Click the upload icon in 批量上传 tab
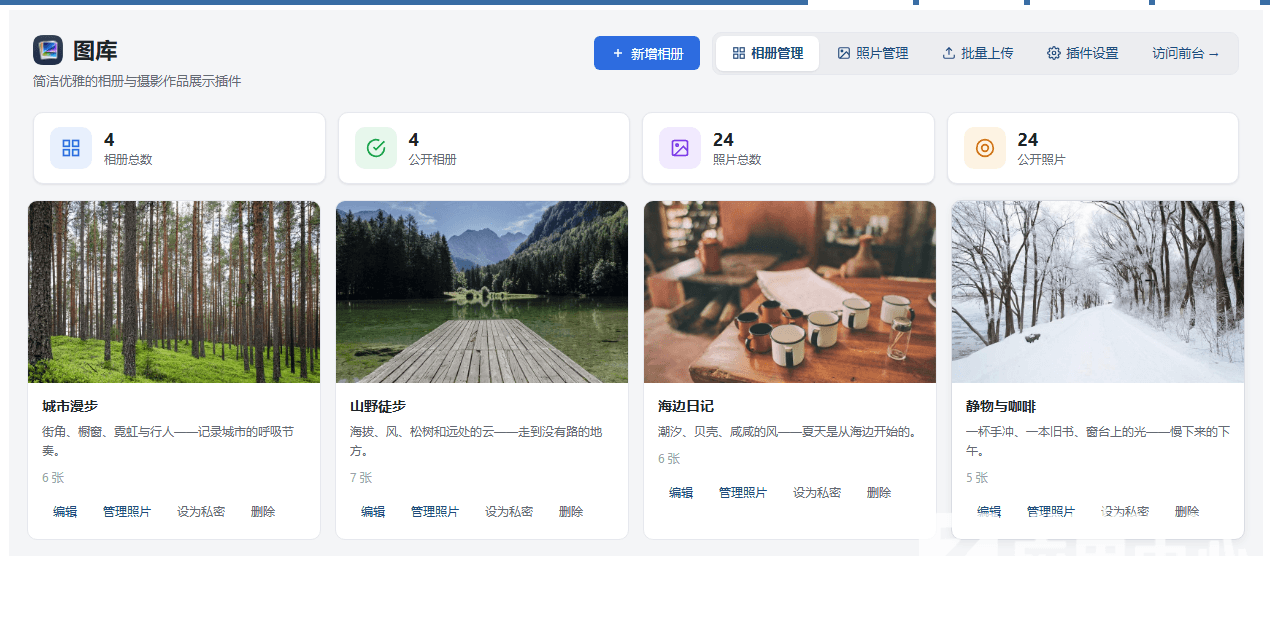Image resolution: width=1270 pixels, height=625 pixels. [949, 53]
